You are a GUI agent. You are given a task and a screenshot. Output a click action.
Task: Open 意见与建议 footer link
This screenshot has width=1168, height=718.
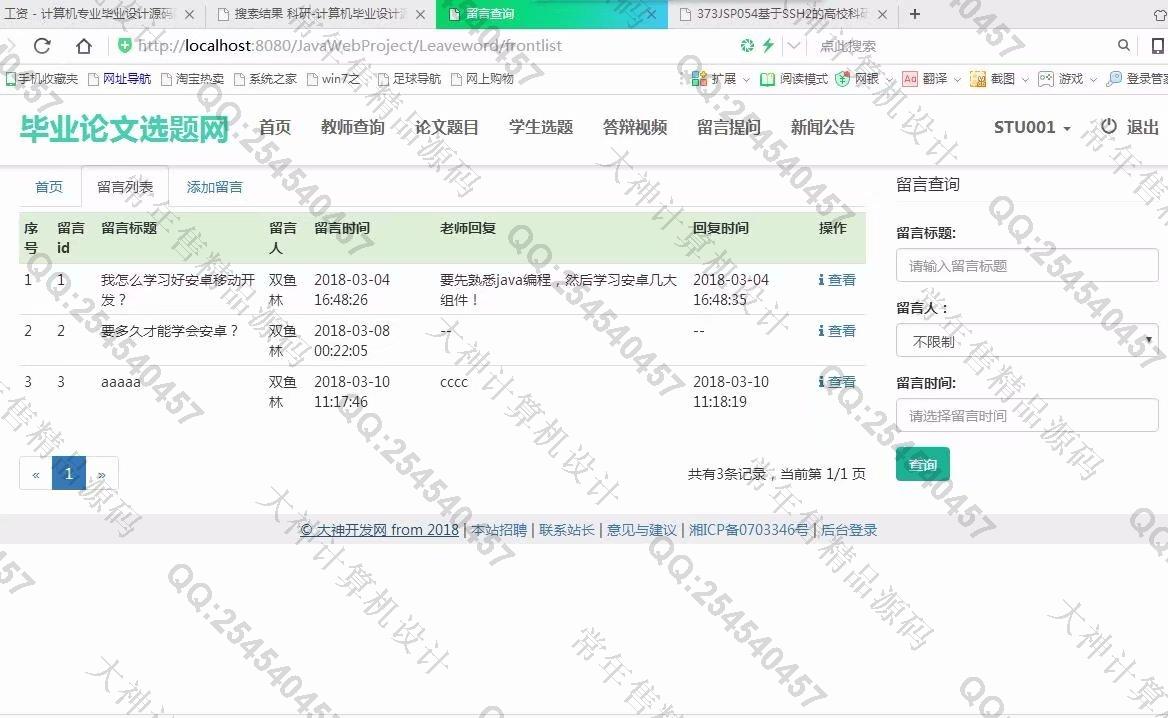(641, 530)
